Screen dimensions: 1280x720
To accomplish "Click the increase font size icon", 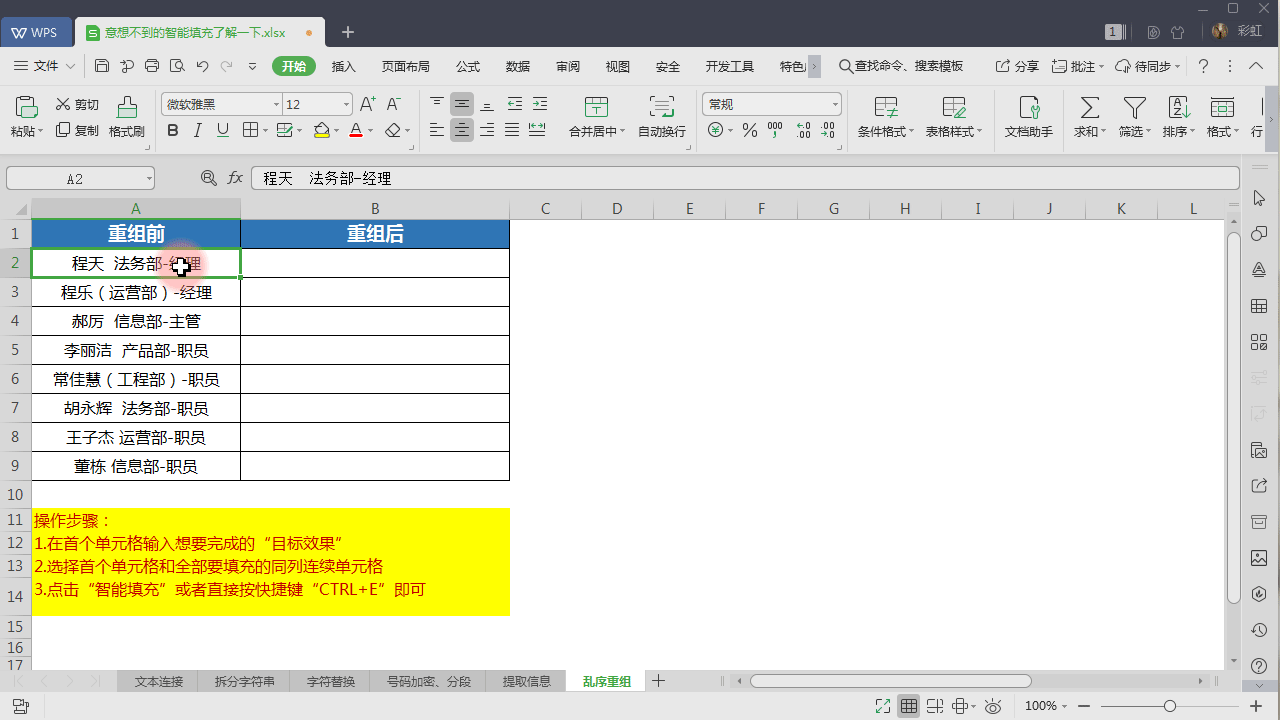I will tap(367, 104).
